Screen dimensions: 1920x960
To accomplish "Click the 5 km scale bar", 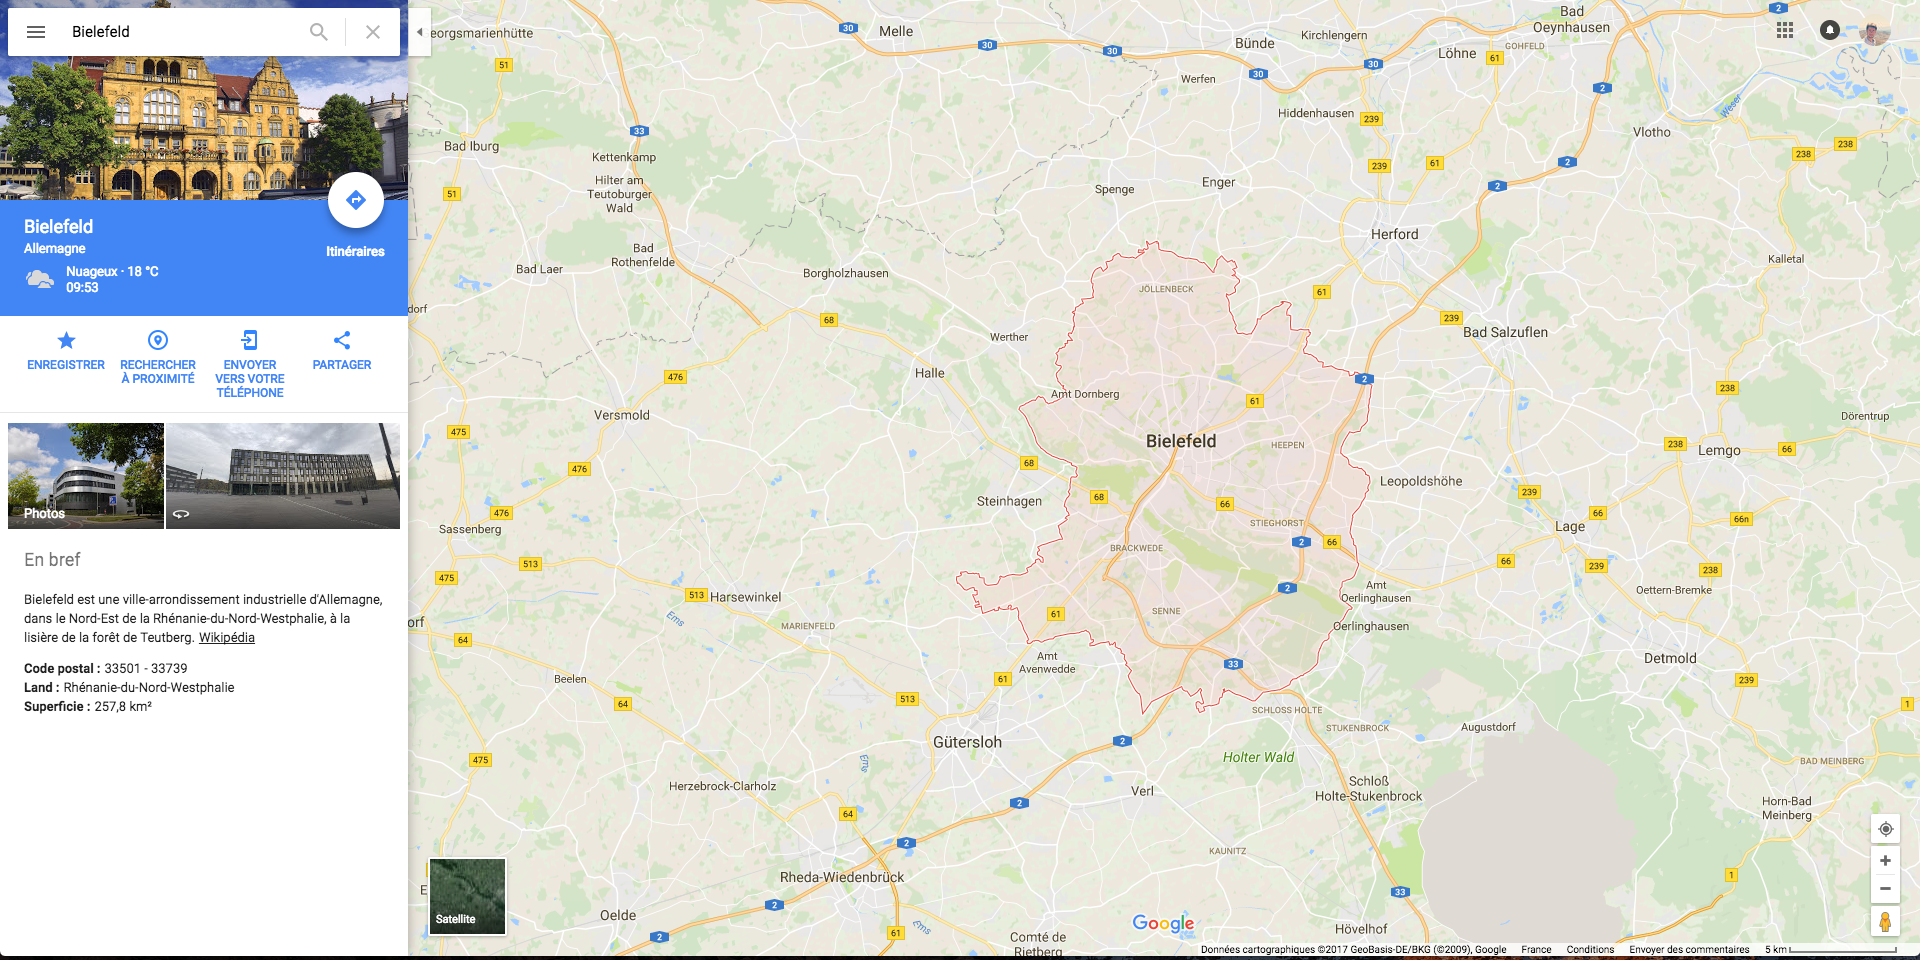I will tap(1831, 950).
